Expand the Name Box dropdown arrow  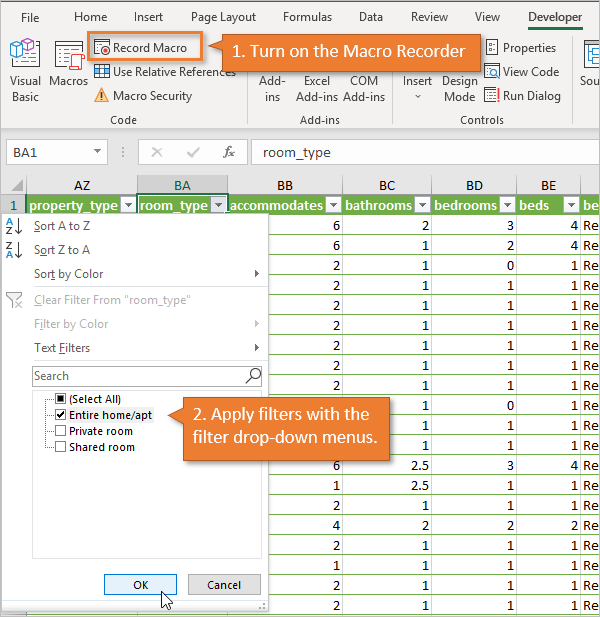point(98,152)
